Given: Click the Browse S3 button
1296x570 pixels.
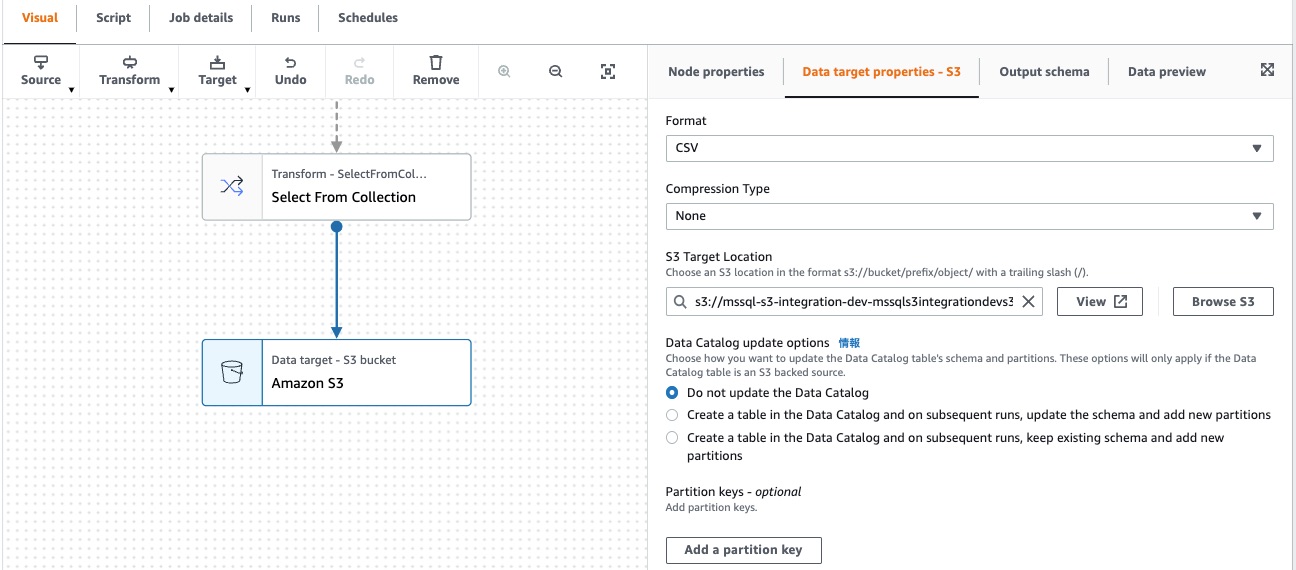Looking at the screenshot, I should (1223, 301).
